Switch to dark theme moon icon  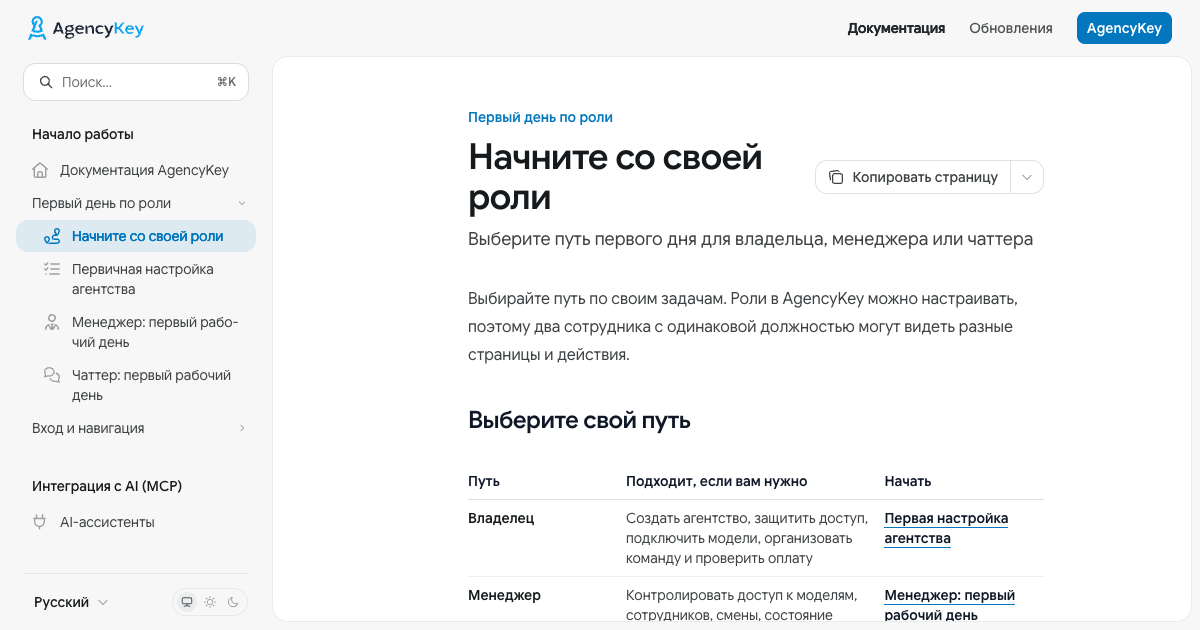233,602
